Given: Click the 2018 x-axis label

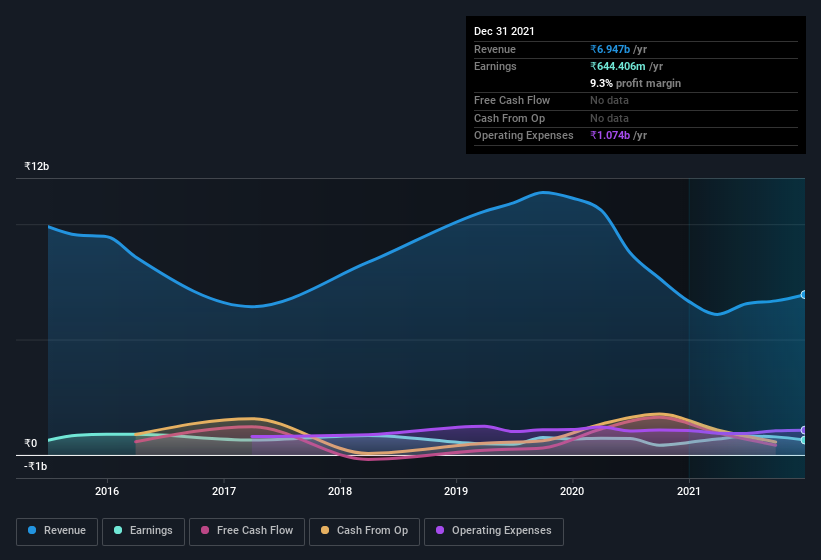Looking at the screenshot, I should (x=340, y=491).
